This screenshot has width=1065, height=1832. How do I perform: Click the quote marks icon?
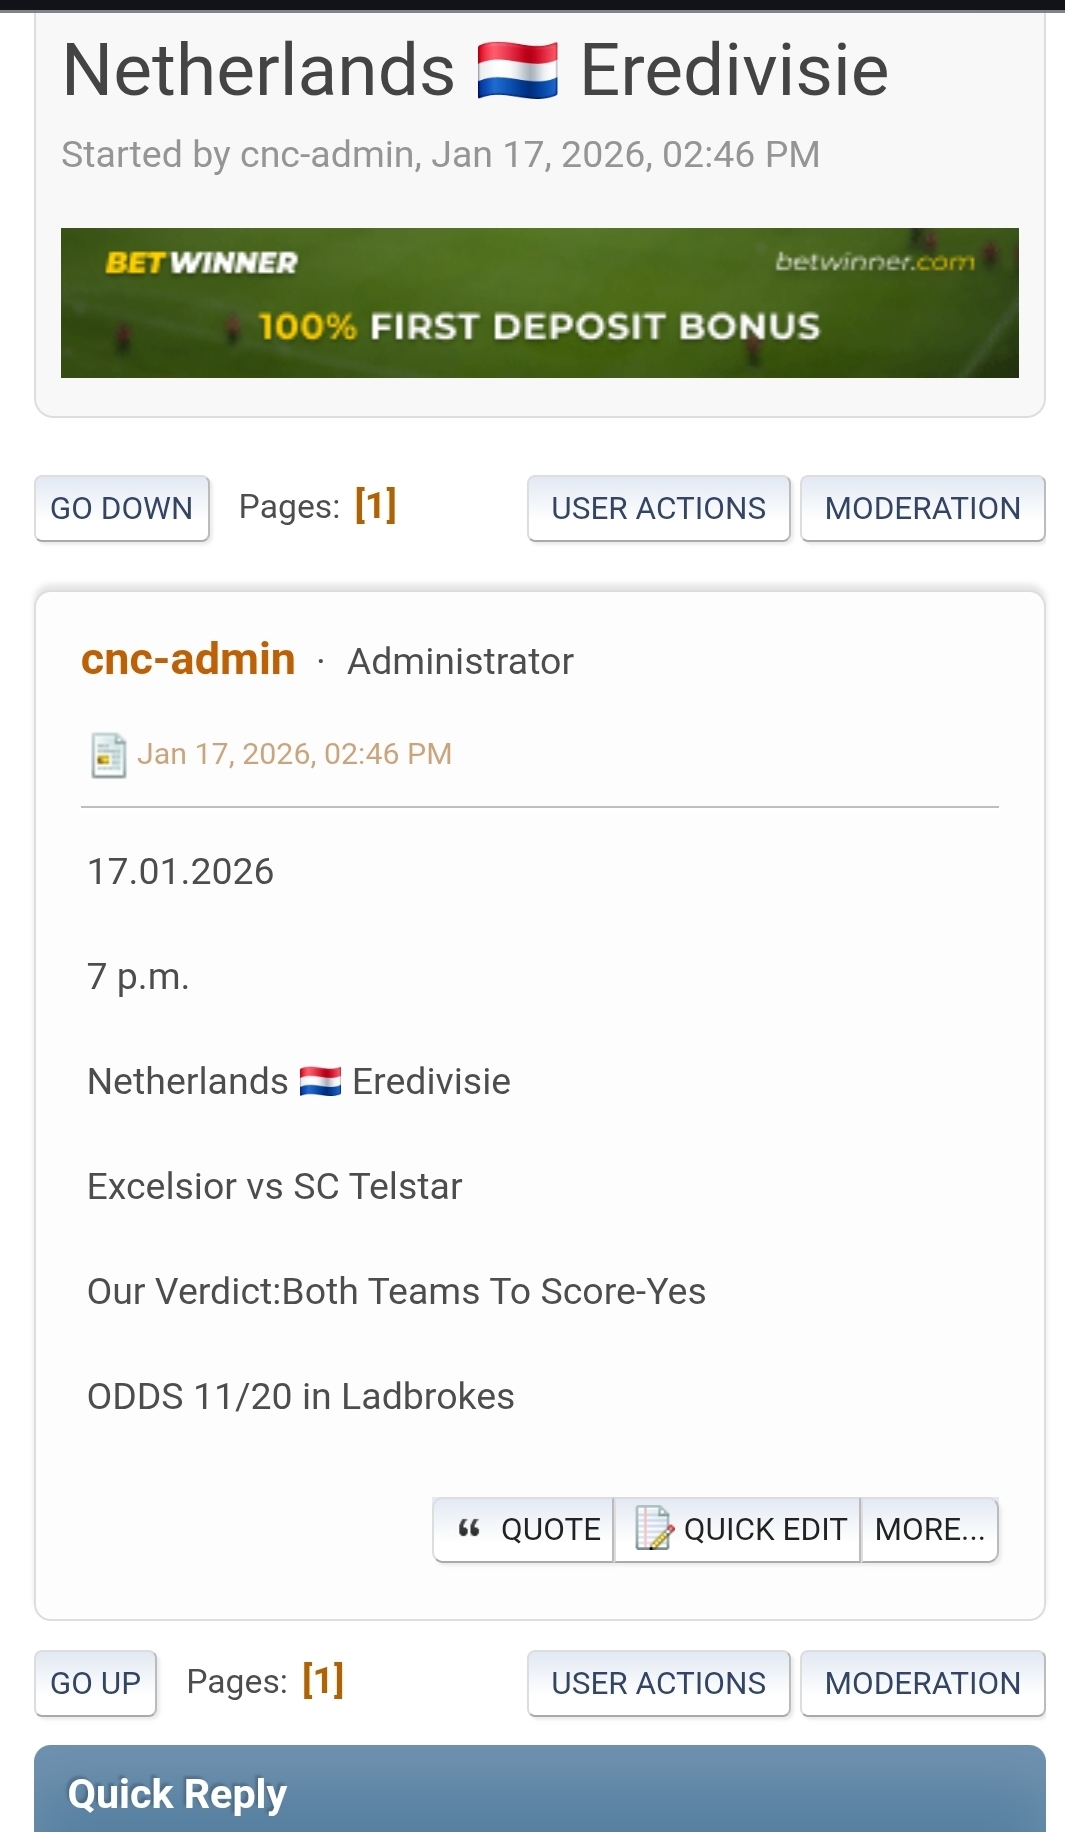[x=469, y=1528]
